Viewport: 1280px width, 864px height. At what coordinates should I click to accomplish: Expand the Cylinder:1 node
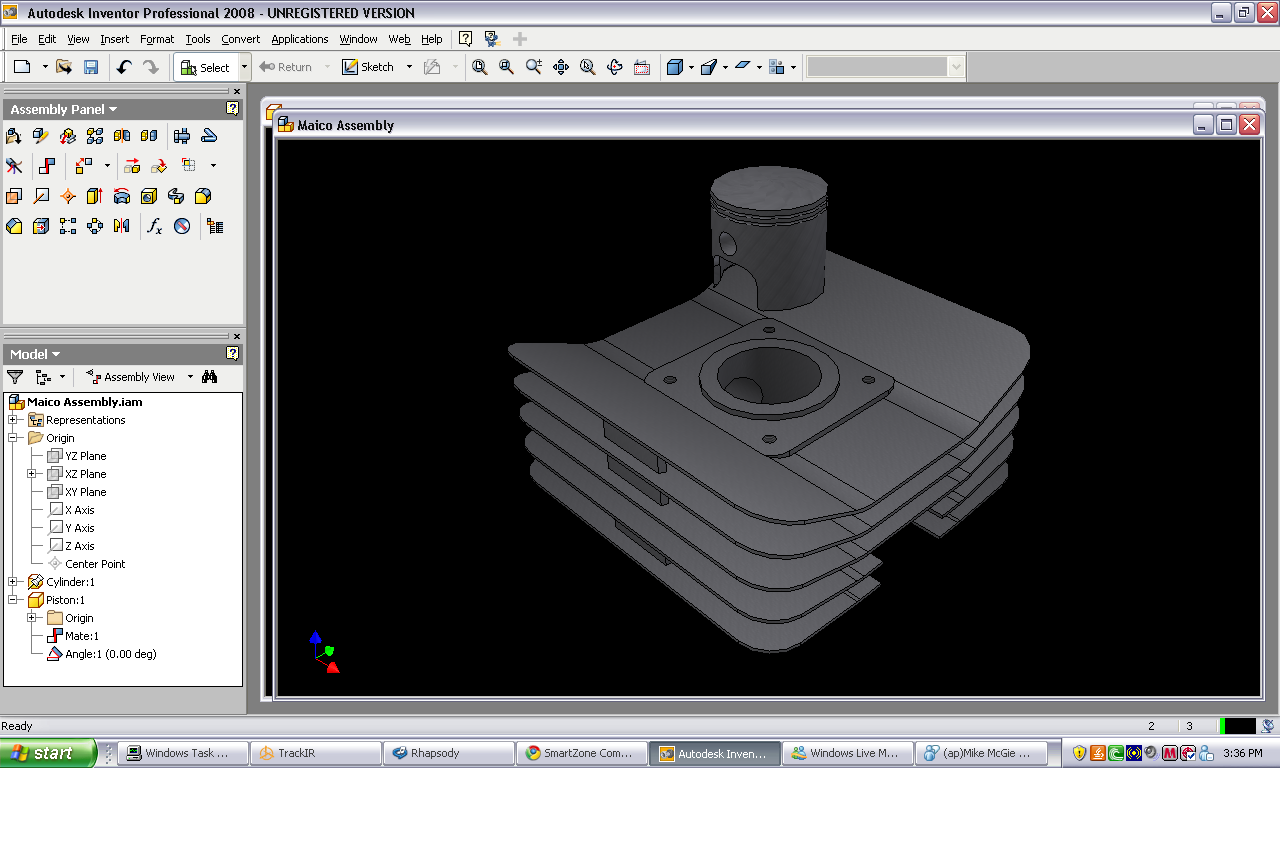[x=13, y=582]
